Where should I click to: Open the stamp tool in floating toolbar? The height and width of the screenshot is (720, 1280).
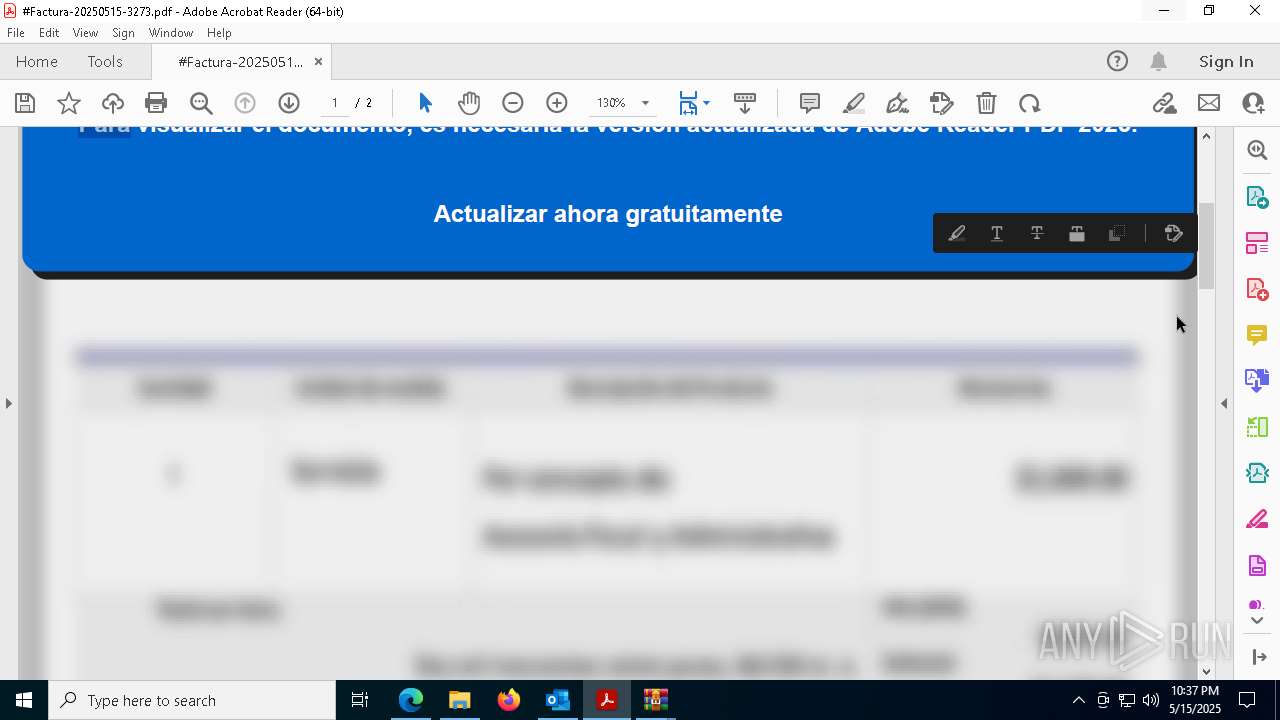tap(1174, 233)
